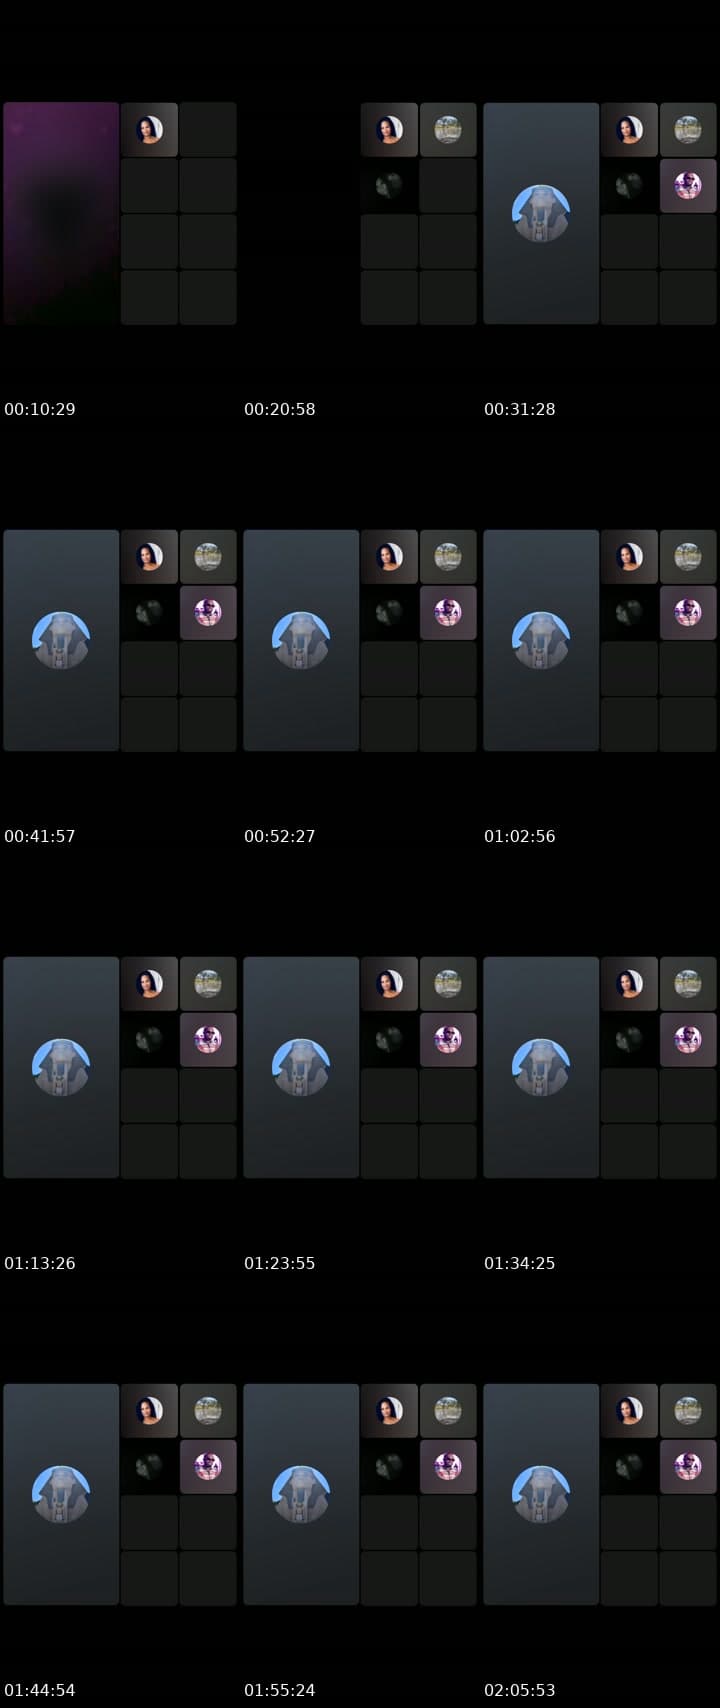
Task: Click the purple avatar at 02:05:53
Action: pos(688,1467)
